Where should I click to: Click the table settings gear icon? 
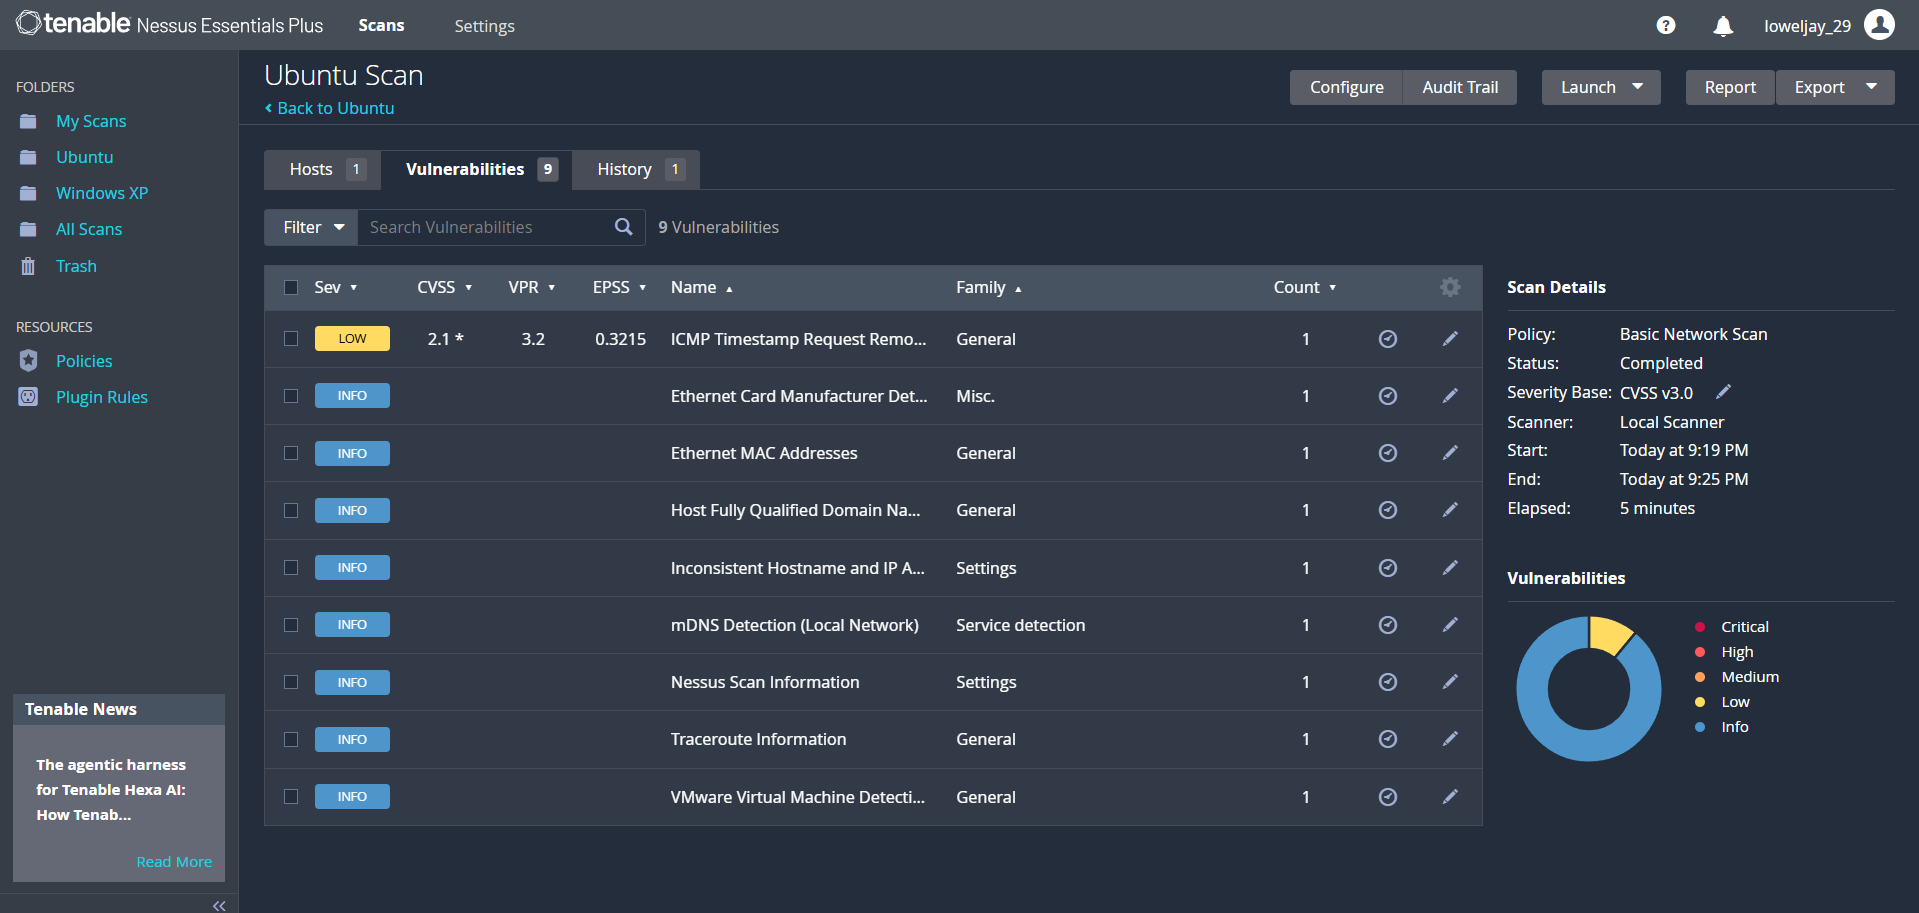pos(1449,287)
